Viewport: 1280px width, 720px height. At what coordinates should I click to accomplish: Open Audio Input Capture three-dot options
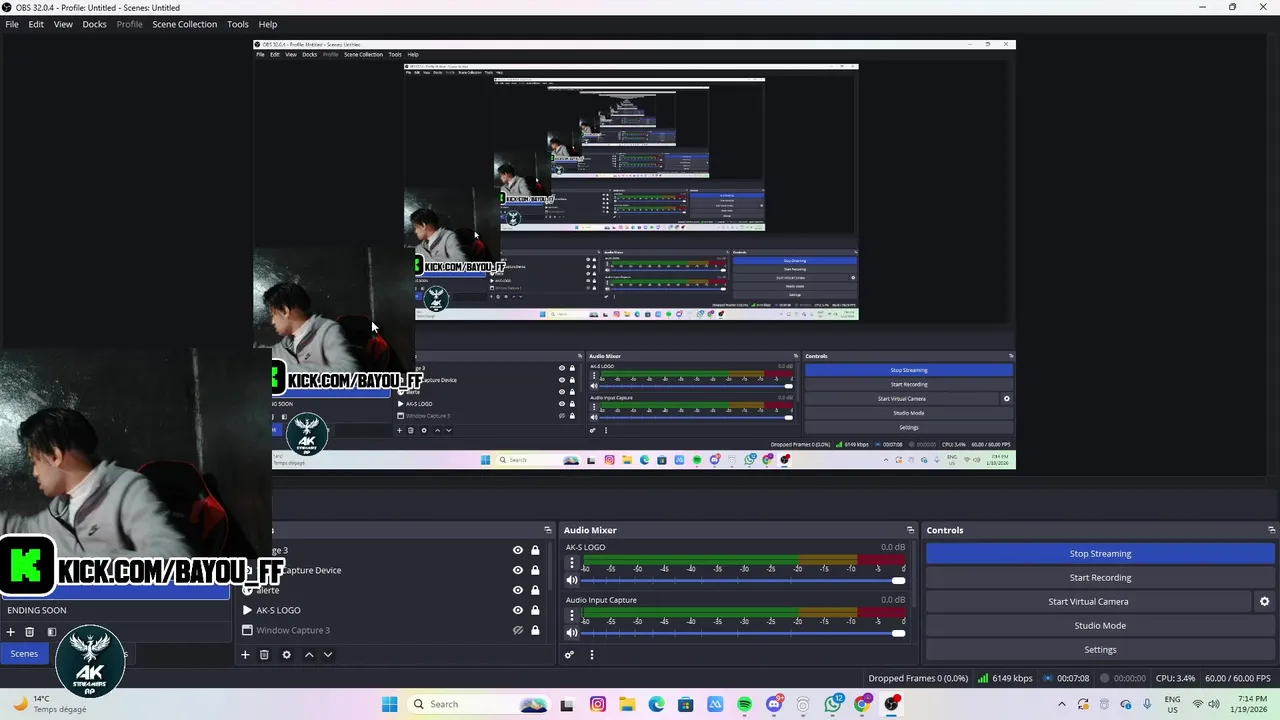coord(572,615)
